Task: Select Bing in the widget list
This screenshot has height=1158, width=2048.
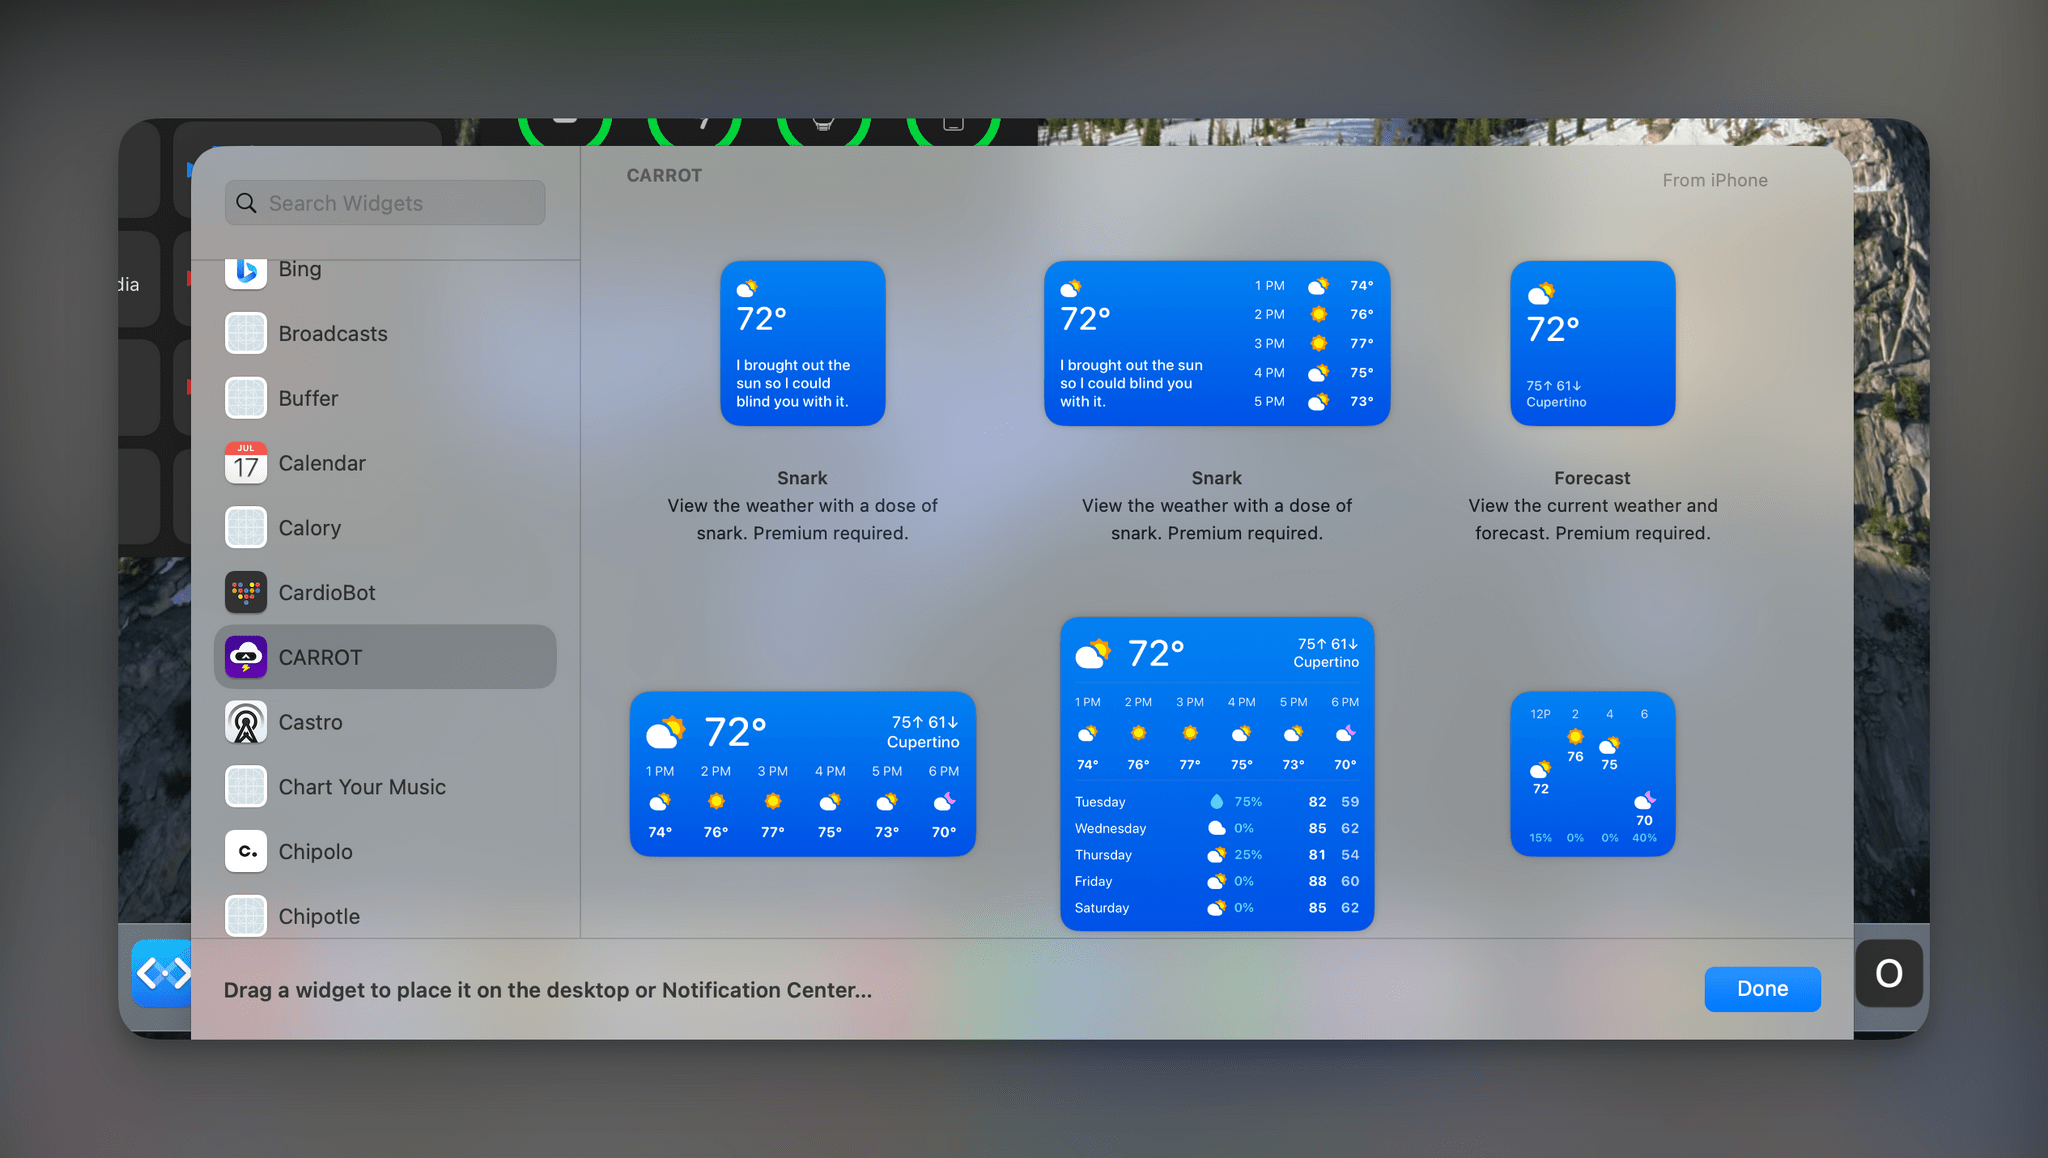Action: pyautogui.click(x=385, y=271)
